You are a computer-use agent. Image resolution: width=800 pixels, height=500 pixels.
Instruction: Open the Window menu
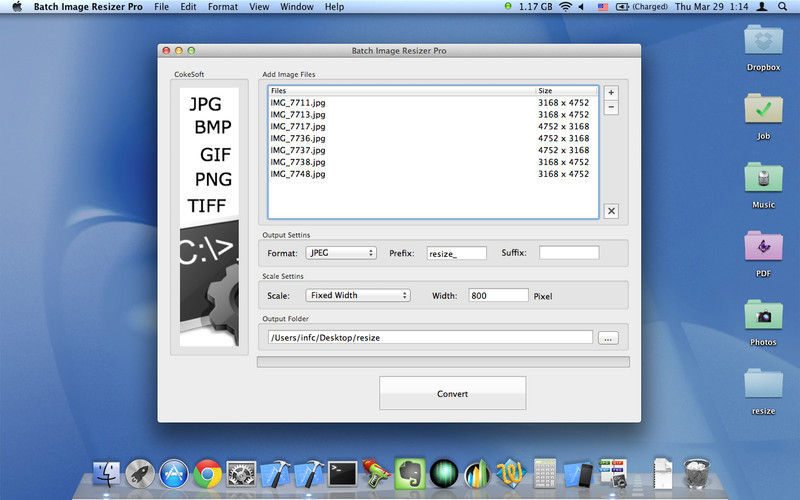tap(296, 7)
